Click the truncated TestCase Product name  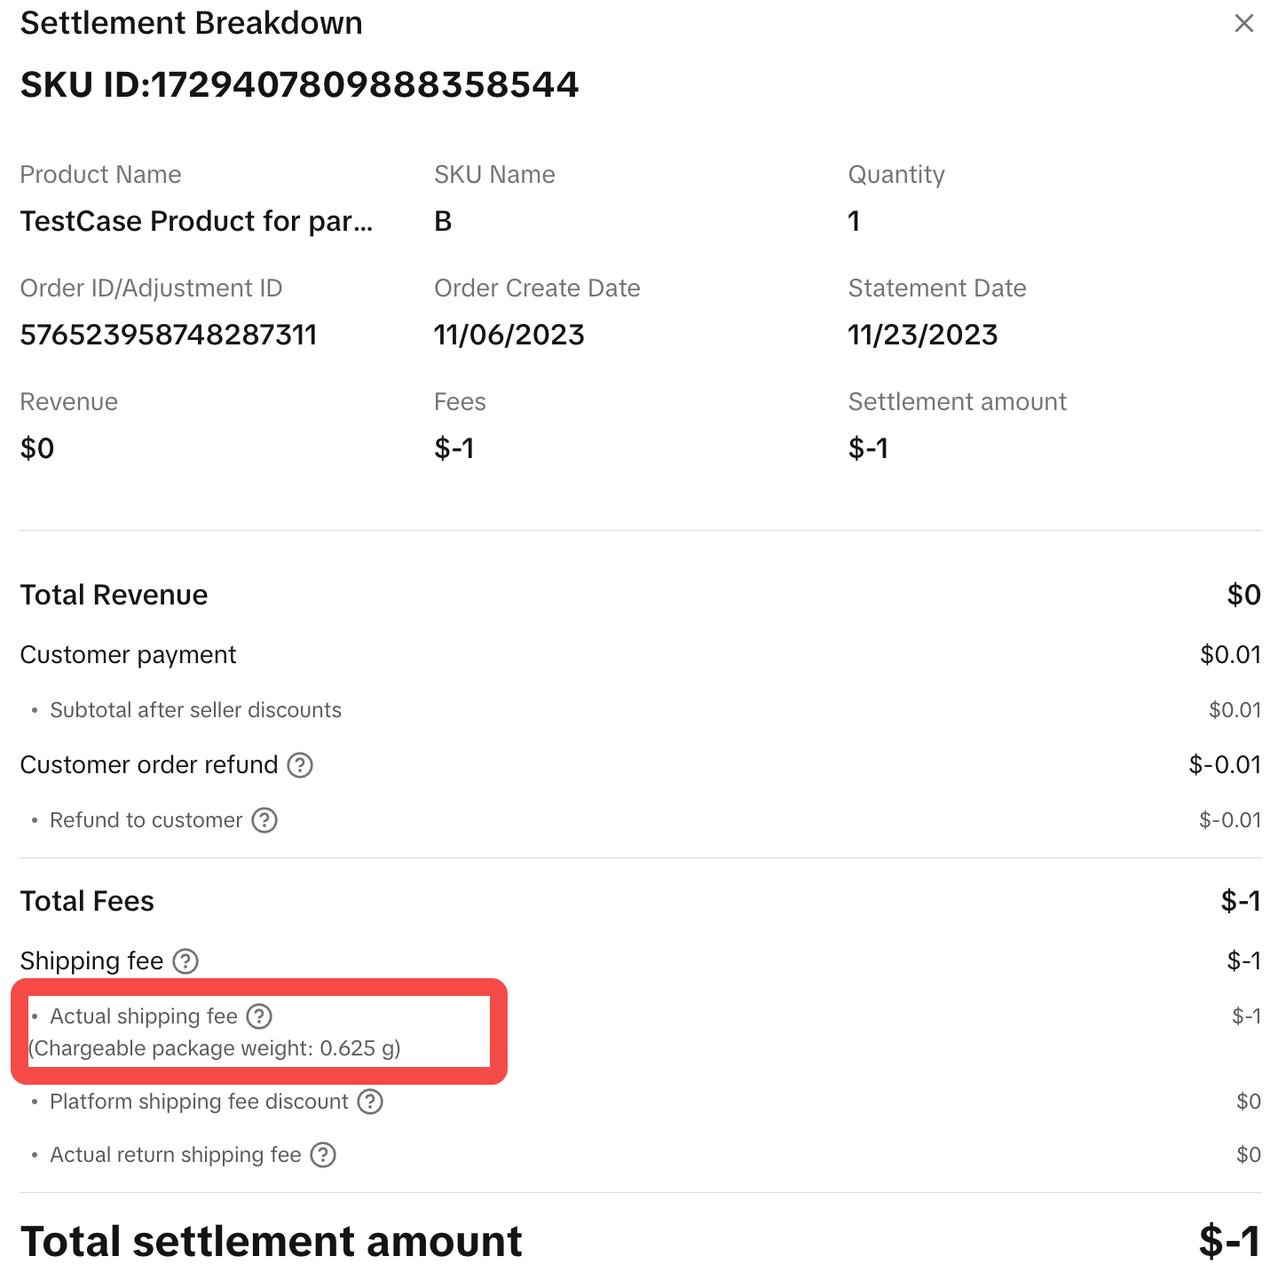(x=196, y=221)
